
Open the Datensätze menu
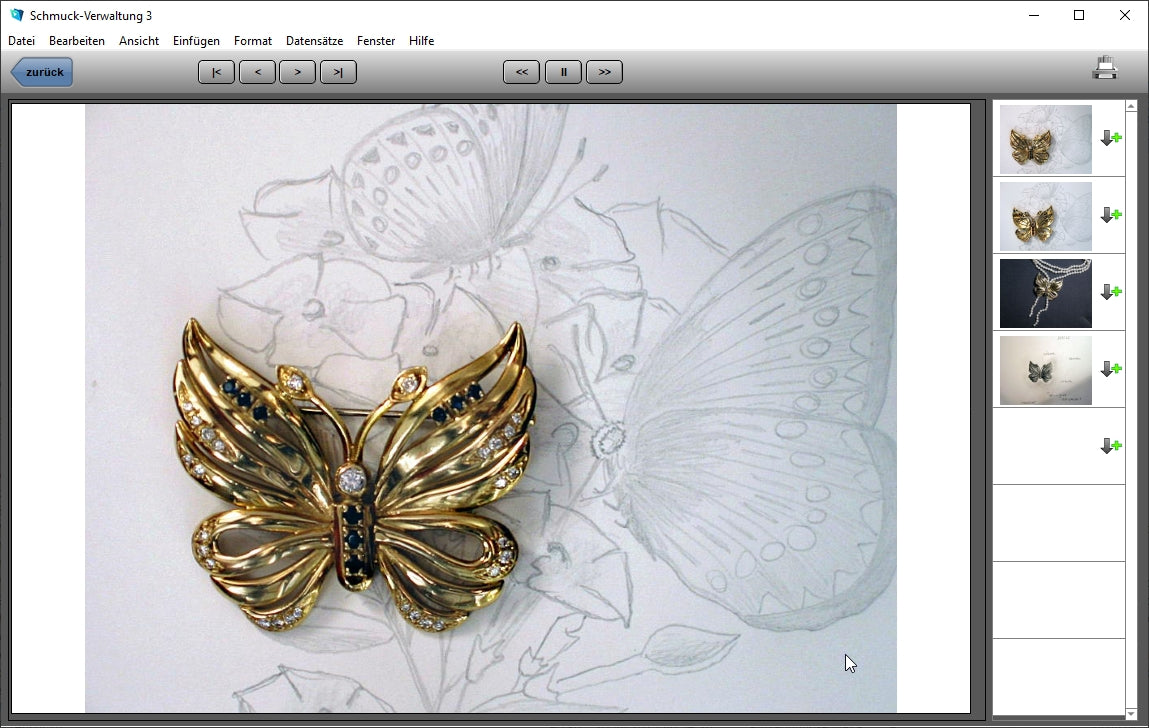(x=314, y=41)
